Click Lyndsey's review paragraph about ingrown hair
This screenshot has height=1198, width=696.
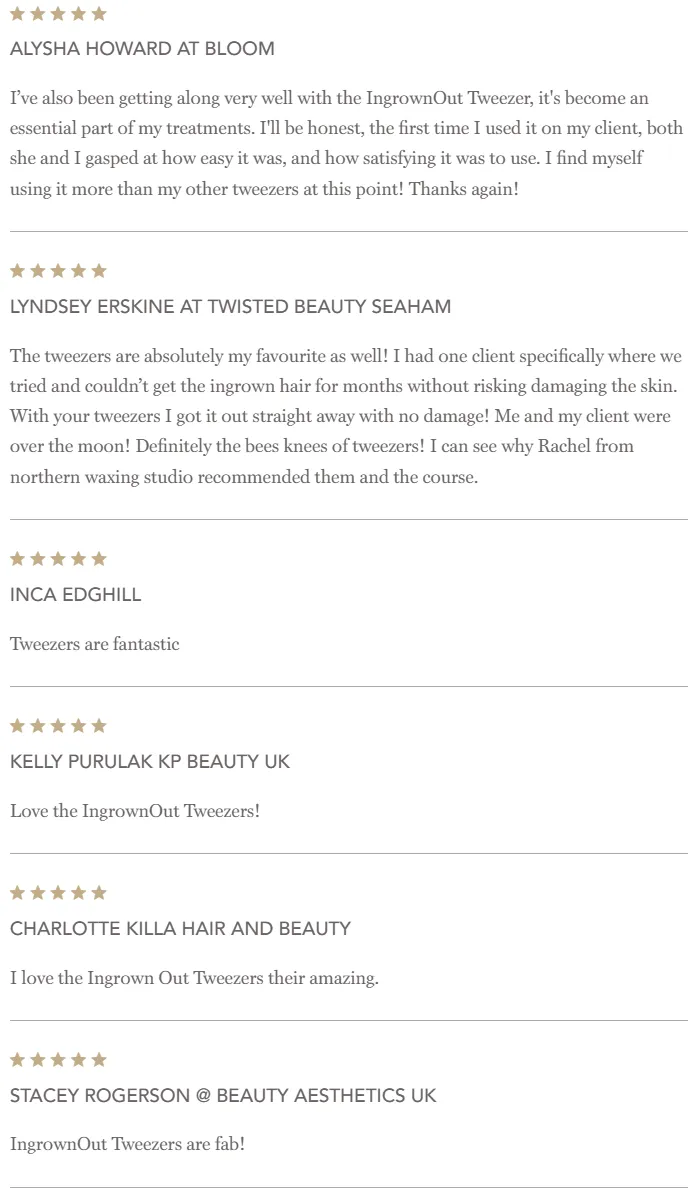coord(346,416)
